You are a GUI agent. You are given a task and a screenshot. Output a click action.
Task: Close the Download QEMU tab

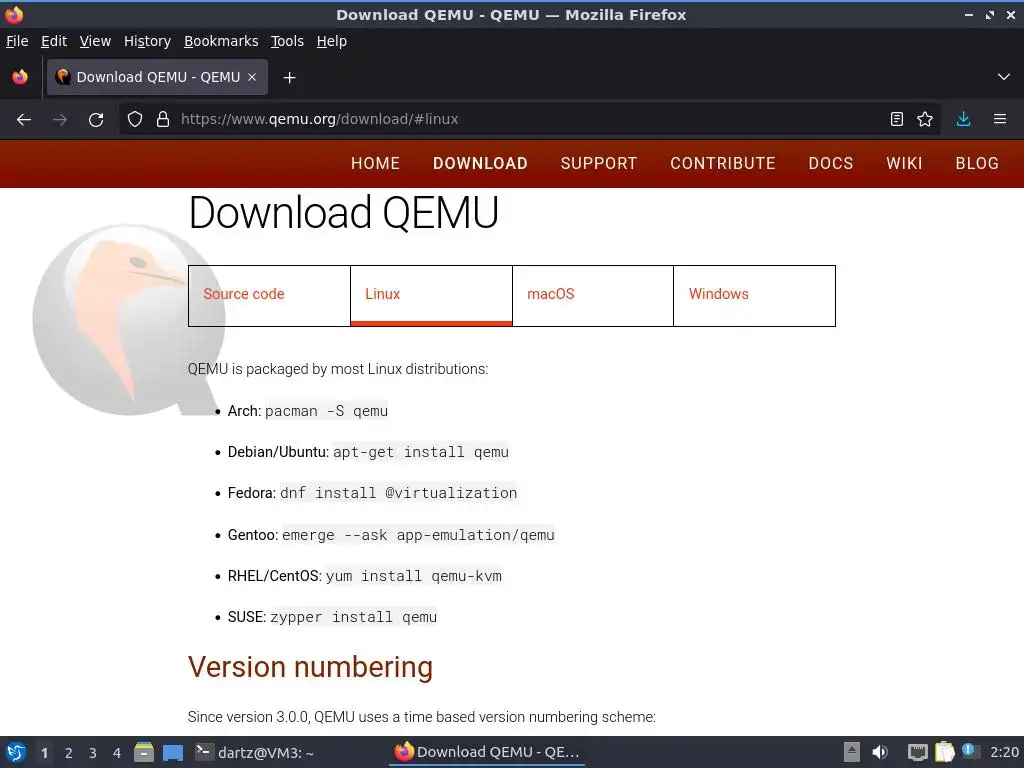(x=252, y=77)
